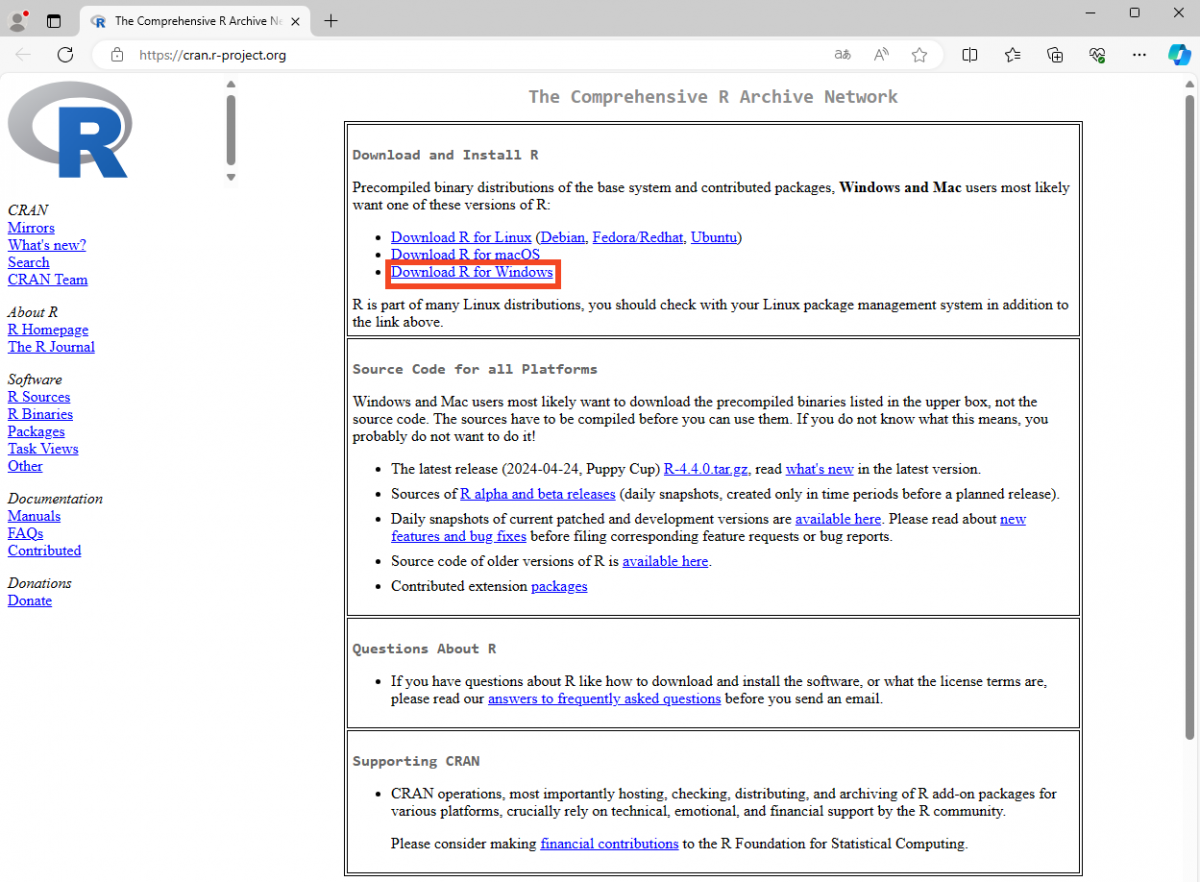Click the CRAN R logo image
Screen dimensions: 1200x882
(70, 130)
